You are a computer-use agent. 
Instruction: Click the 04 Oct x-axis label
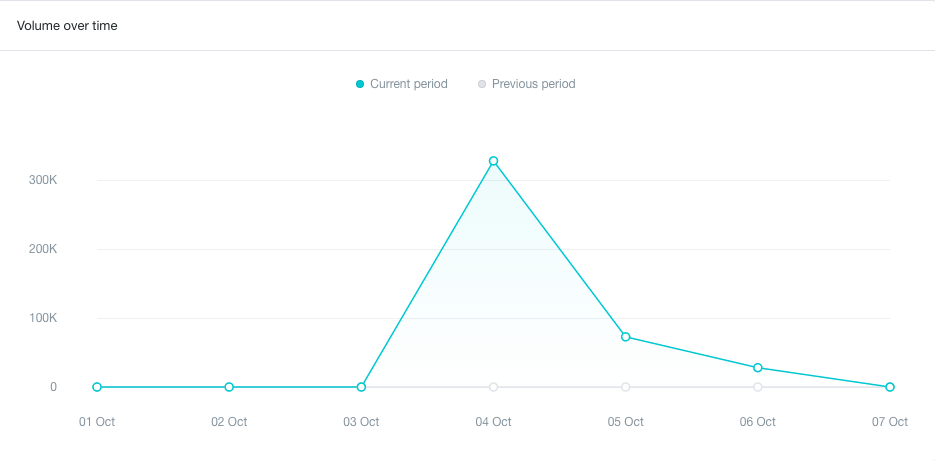(x=493, y=422)
